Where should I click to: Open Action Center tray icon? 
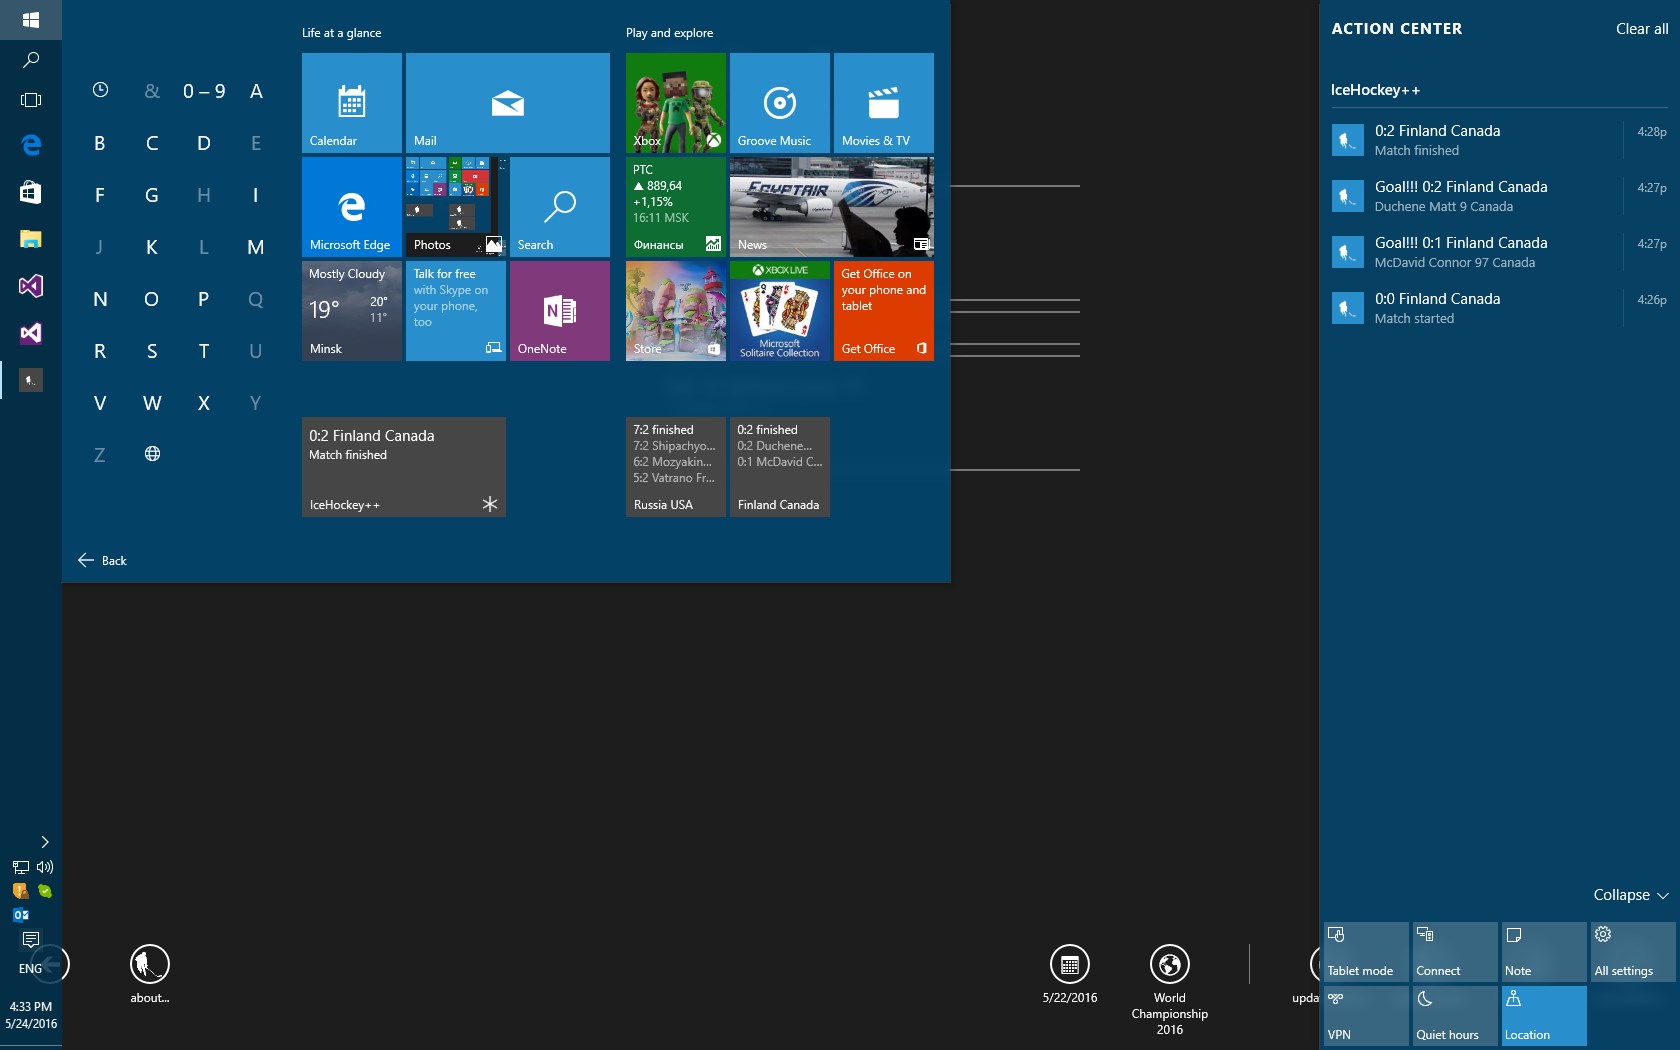click(x=31, y=939)
